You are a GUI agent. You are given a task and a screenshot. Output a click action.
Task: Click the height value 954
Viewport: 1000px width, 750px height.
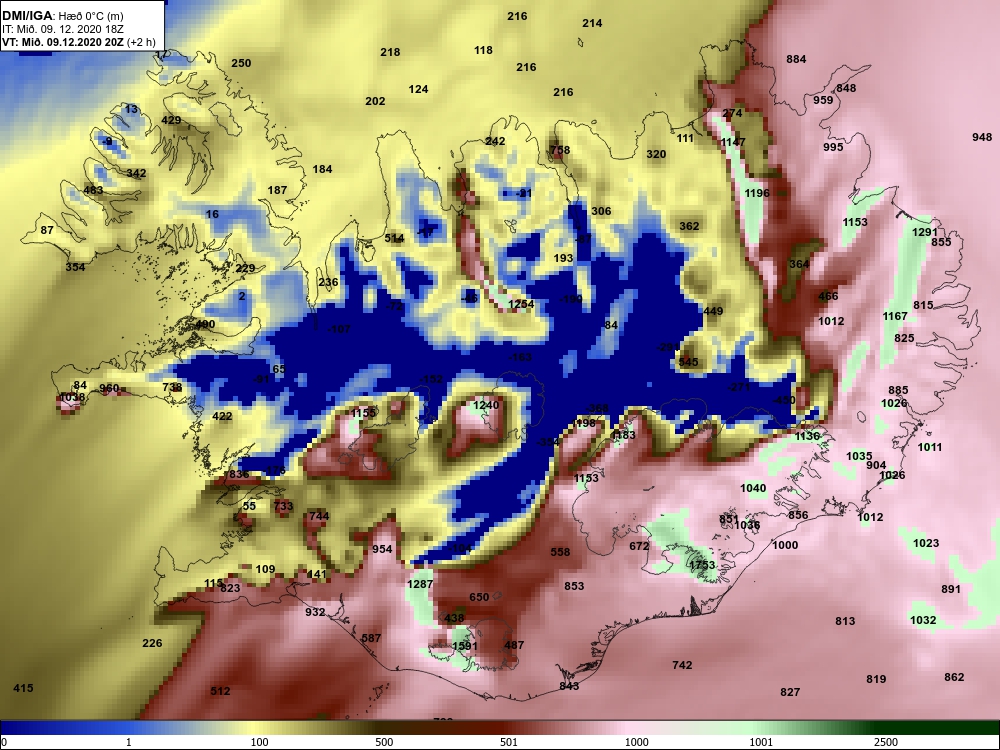[382, 550]
